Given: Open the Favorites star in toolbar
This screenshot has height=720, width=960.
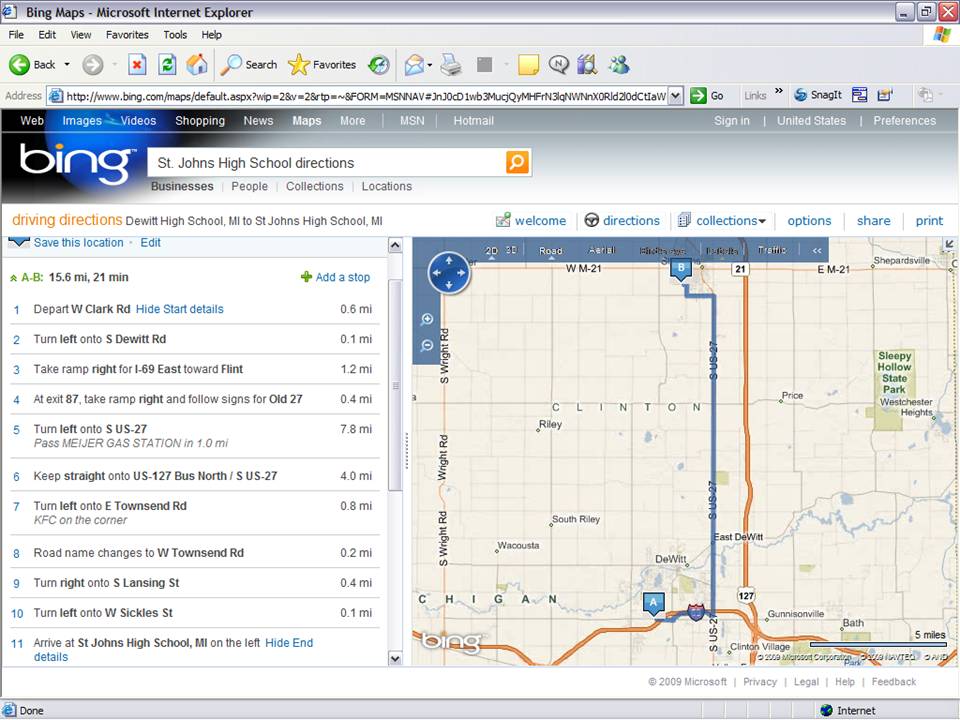Looking at the screenshot, I should pyautogui.click(x=322, y=64).
